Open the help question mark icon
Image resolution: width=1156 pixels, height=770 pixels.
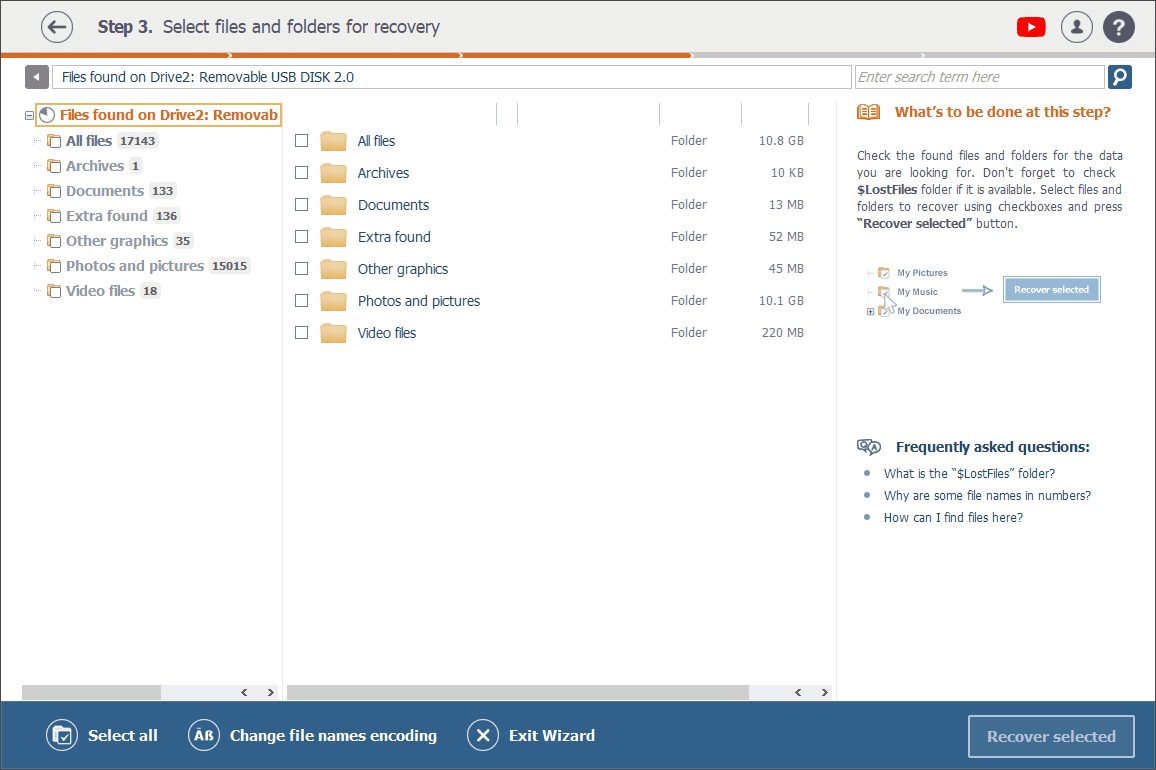(1119, 27)
